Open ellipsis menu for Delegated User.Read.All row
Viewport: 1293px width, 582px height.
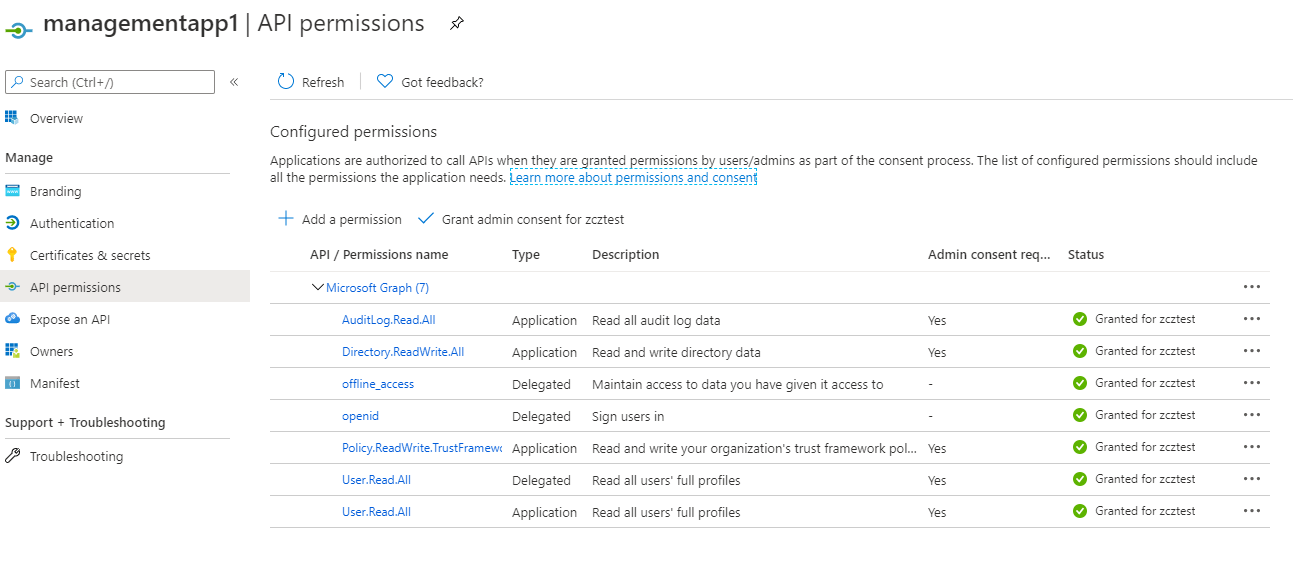coord(1251,479)
